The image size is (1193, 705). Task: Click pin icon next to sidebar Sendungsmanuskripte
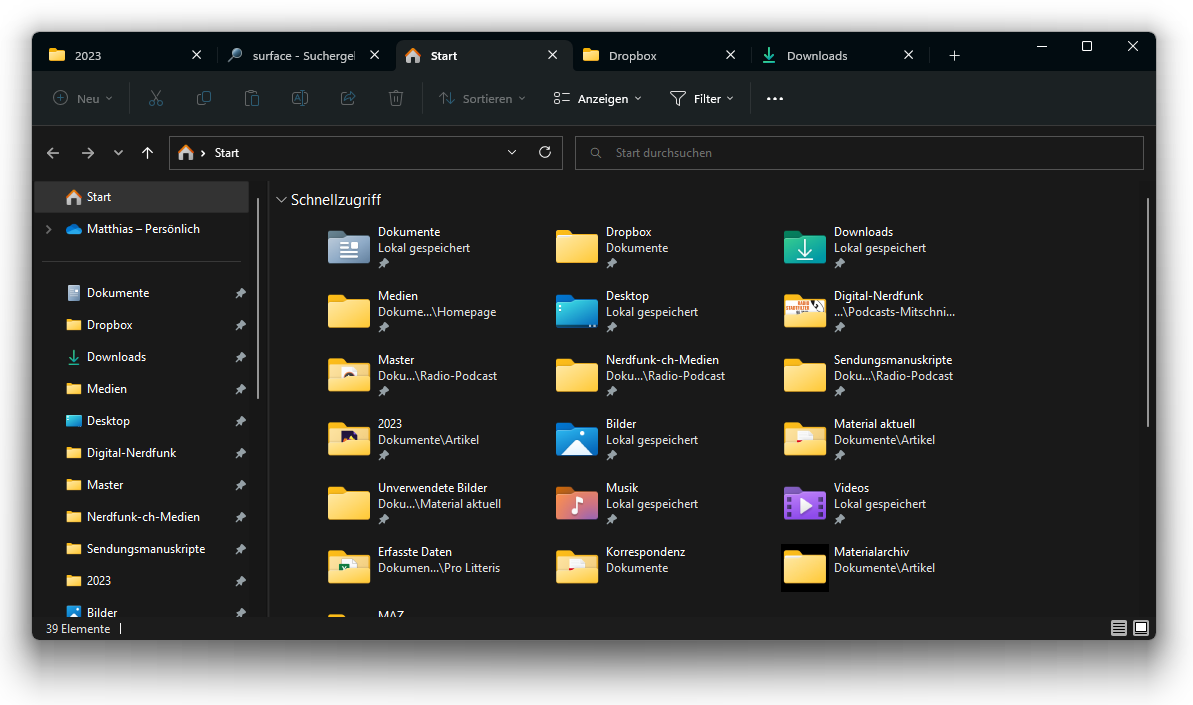[240, 548]
